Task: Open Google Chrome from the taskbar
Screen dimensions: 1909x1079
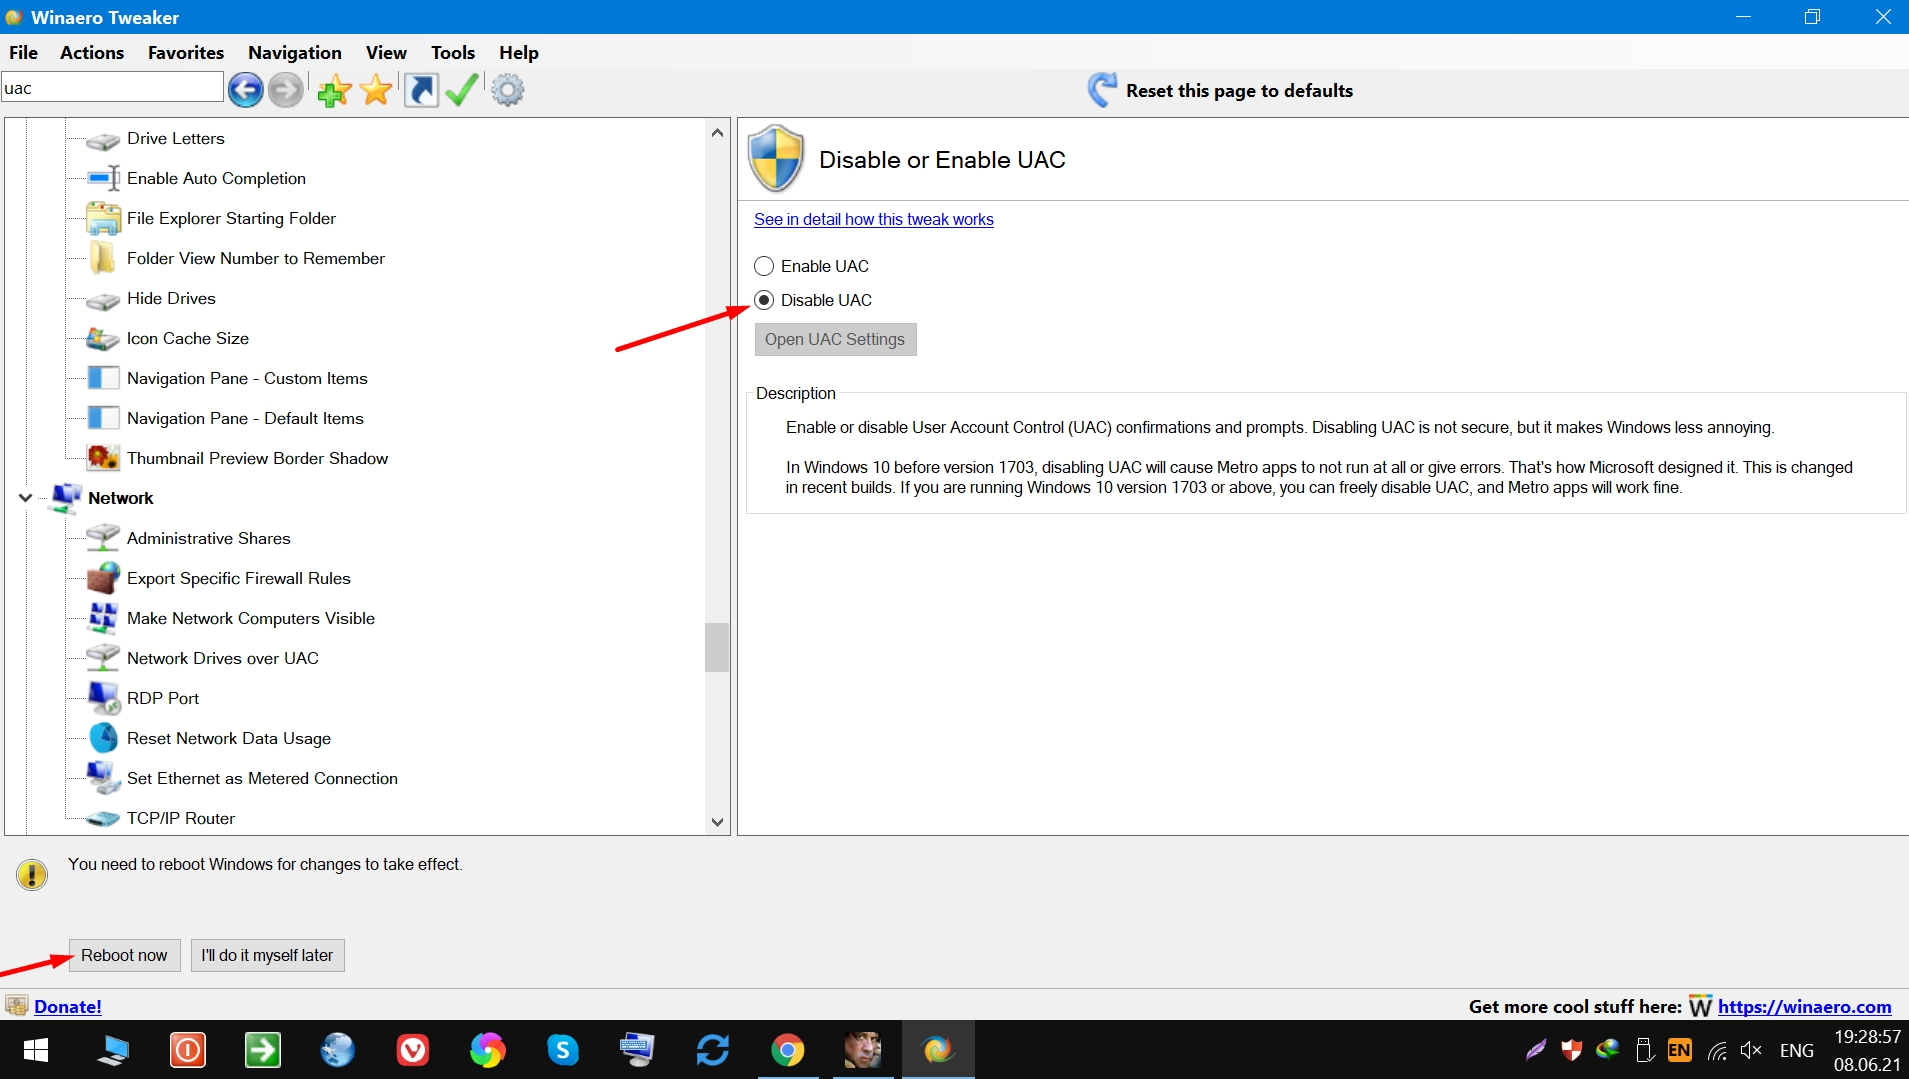Action: point(788,1050)
